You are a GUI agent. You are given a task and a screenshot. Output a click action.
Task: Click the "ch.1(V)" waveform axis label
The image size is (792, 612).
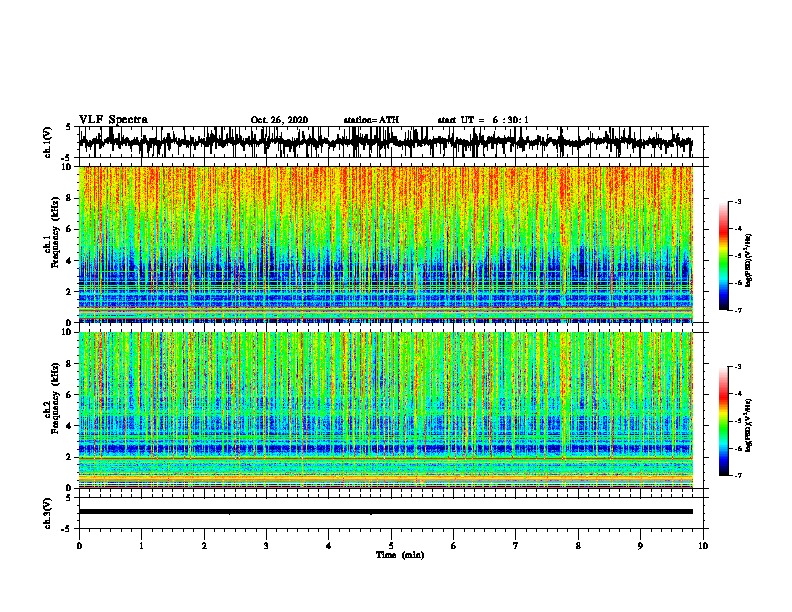point(47,142)
